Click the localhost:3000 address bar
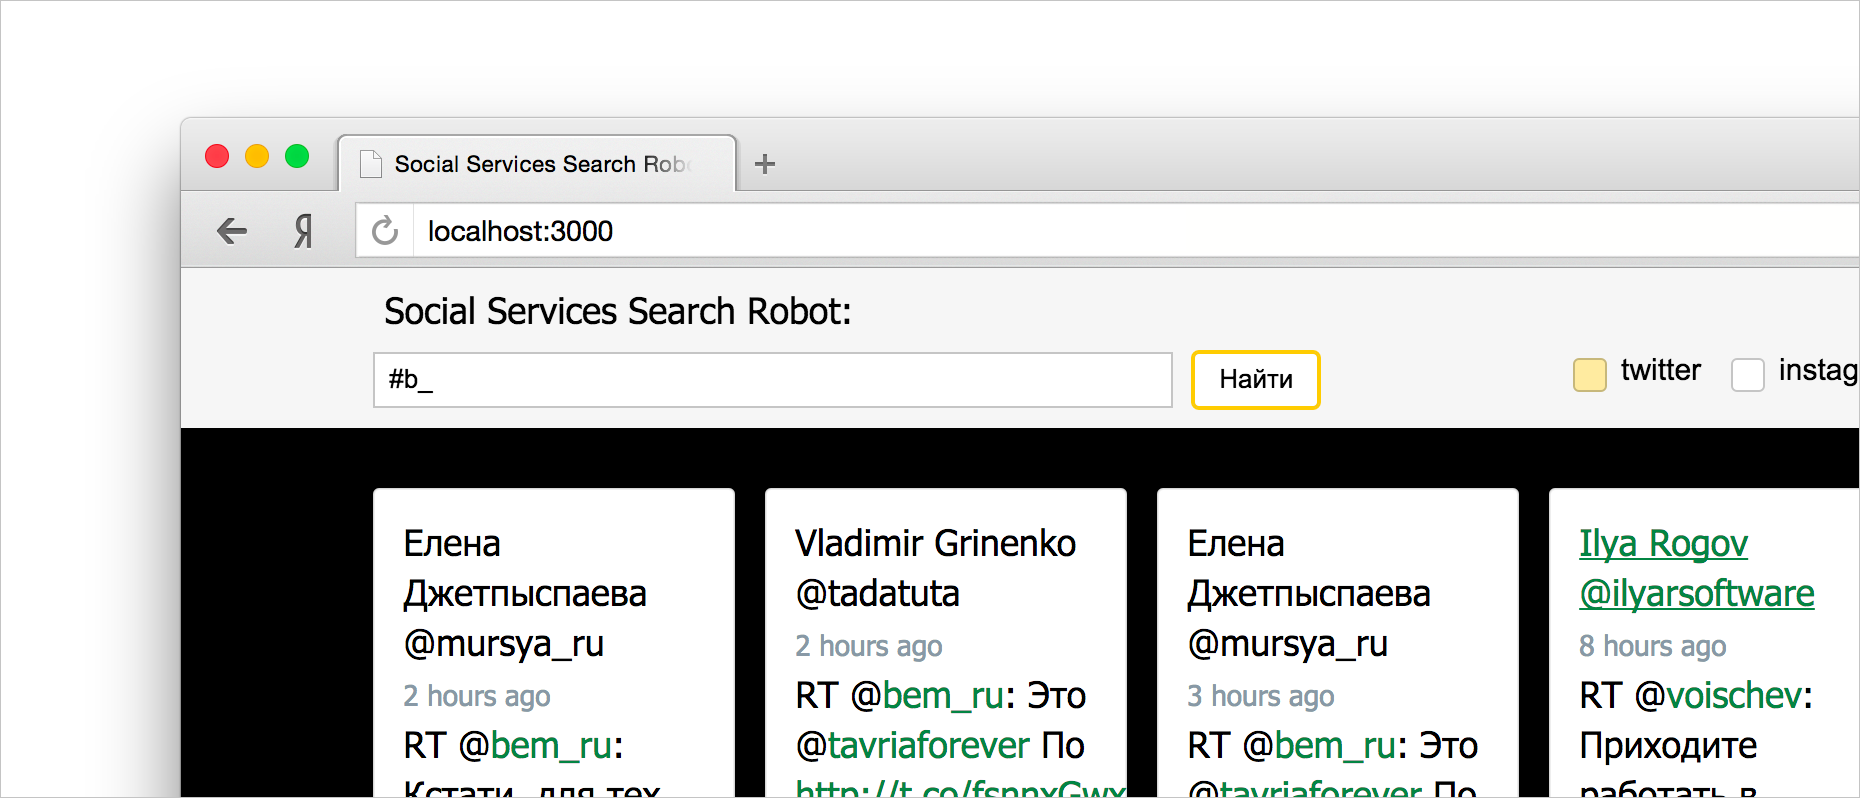Viewport: 1860px width, 798px height. (1136, 231)
